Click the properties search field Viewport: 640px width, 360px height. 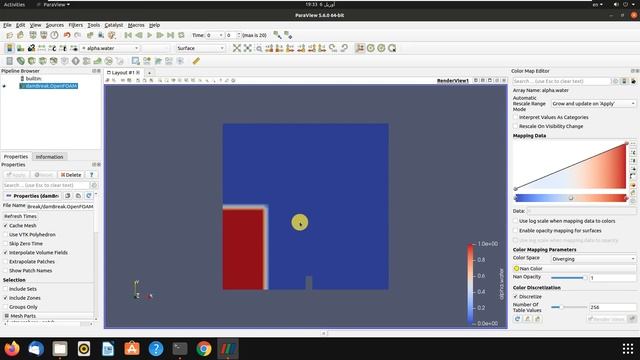[x=46, y=185]
